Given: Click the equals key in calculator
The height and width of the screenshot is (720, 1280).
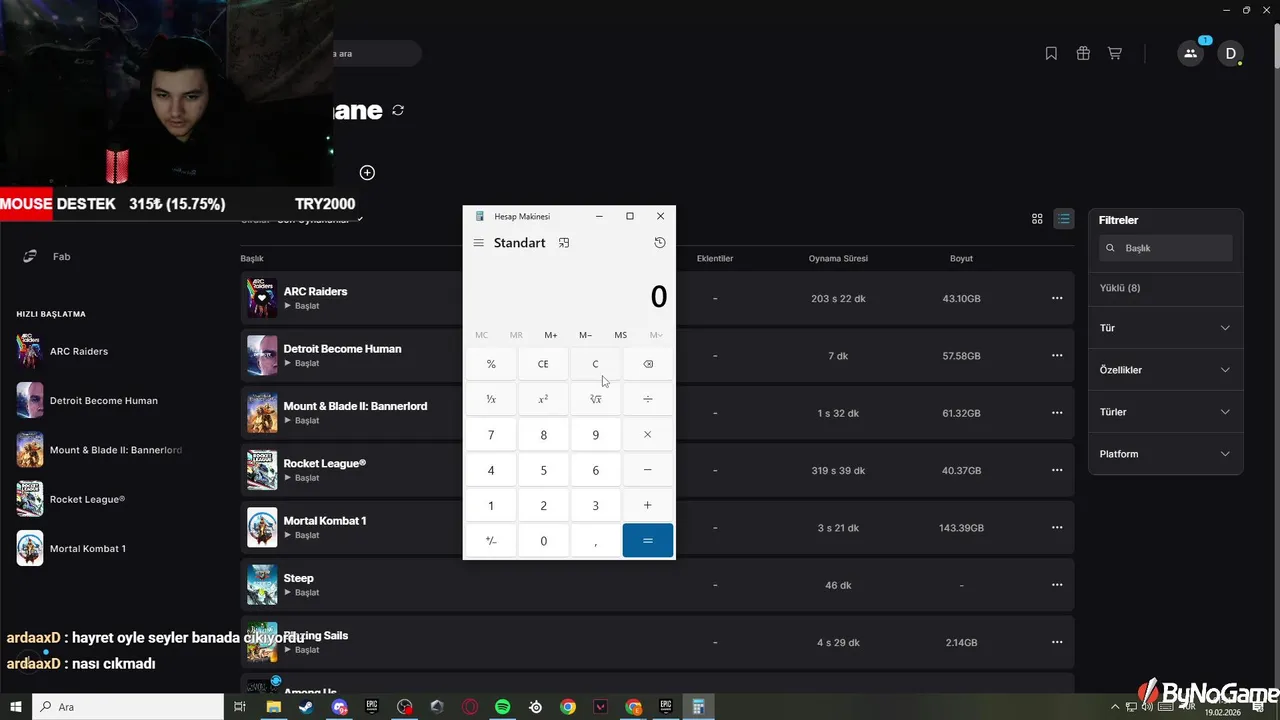Looking at the screenshot, I should coord(648,540).
